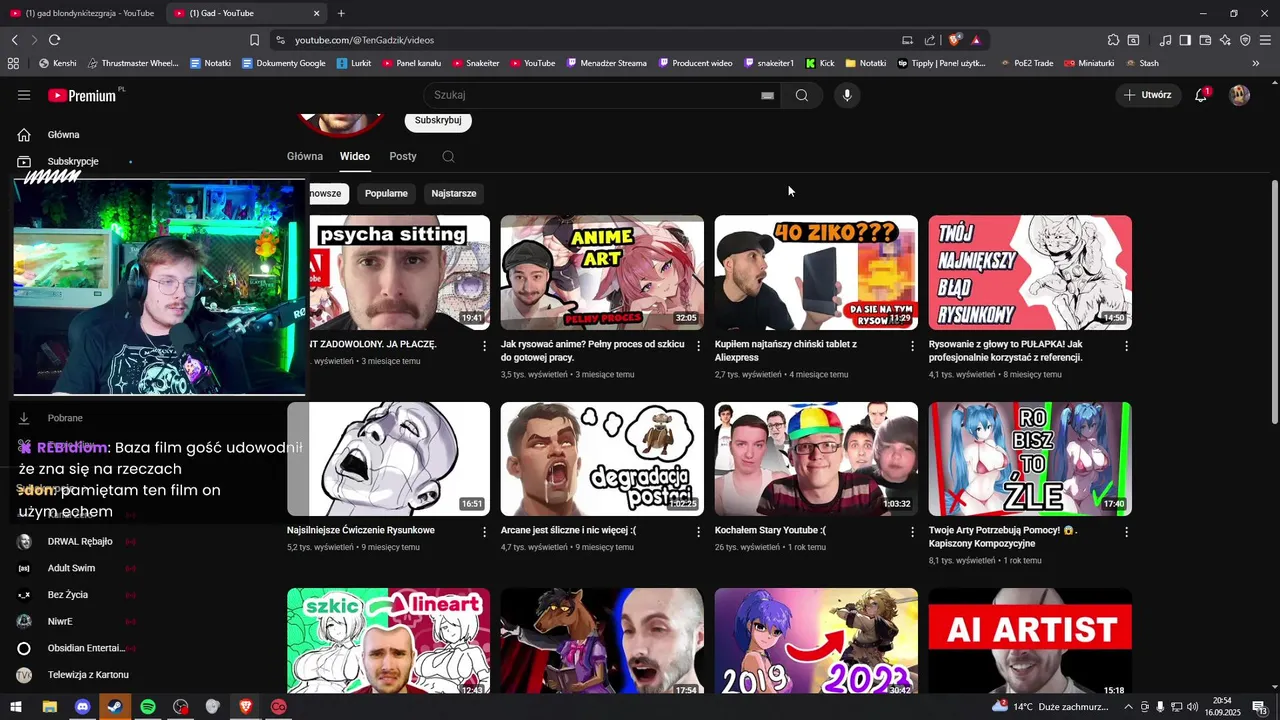Open the browser hamburger menu
Screen dimensions: 1280x720
tap(1264, 40)
